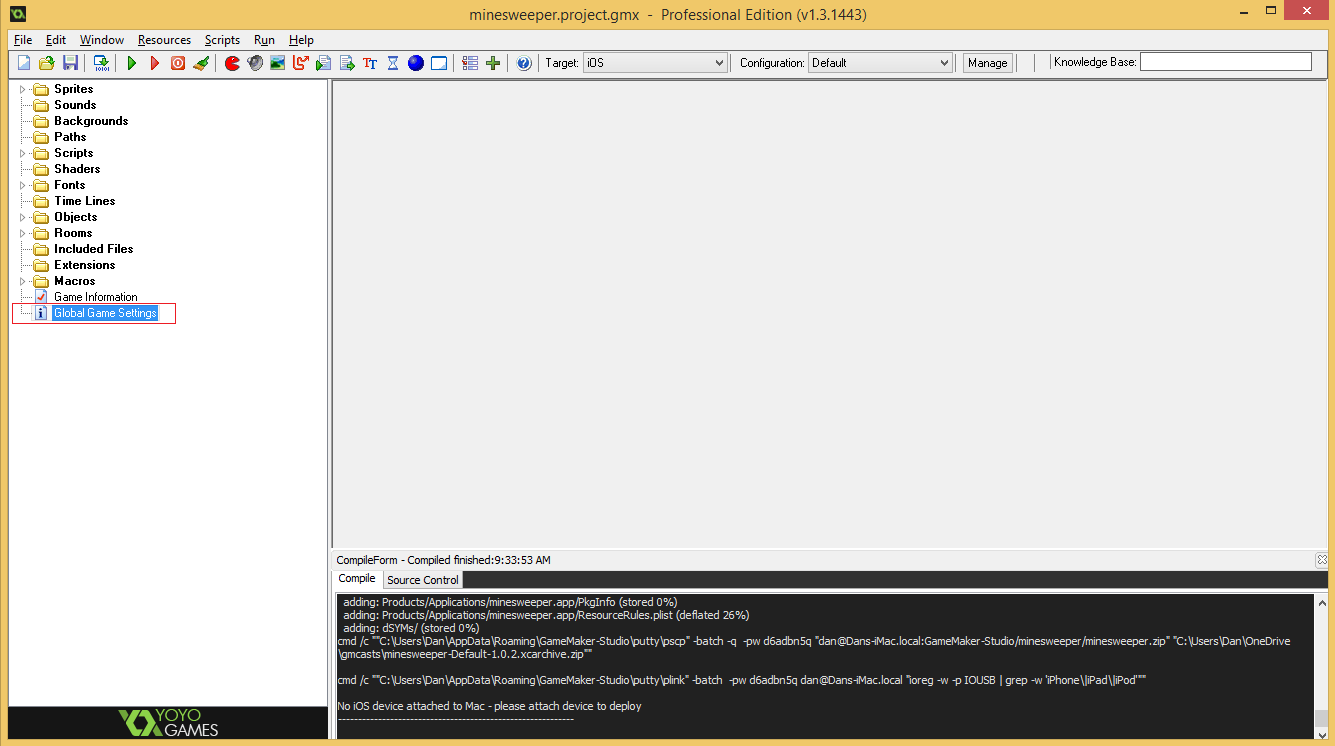Screen dimensions: 1335x746
Task: Select the Backgrounds folder in tree
Action: point(91,121)
